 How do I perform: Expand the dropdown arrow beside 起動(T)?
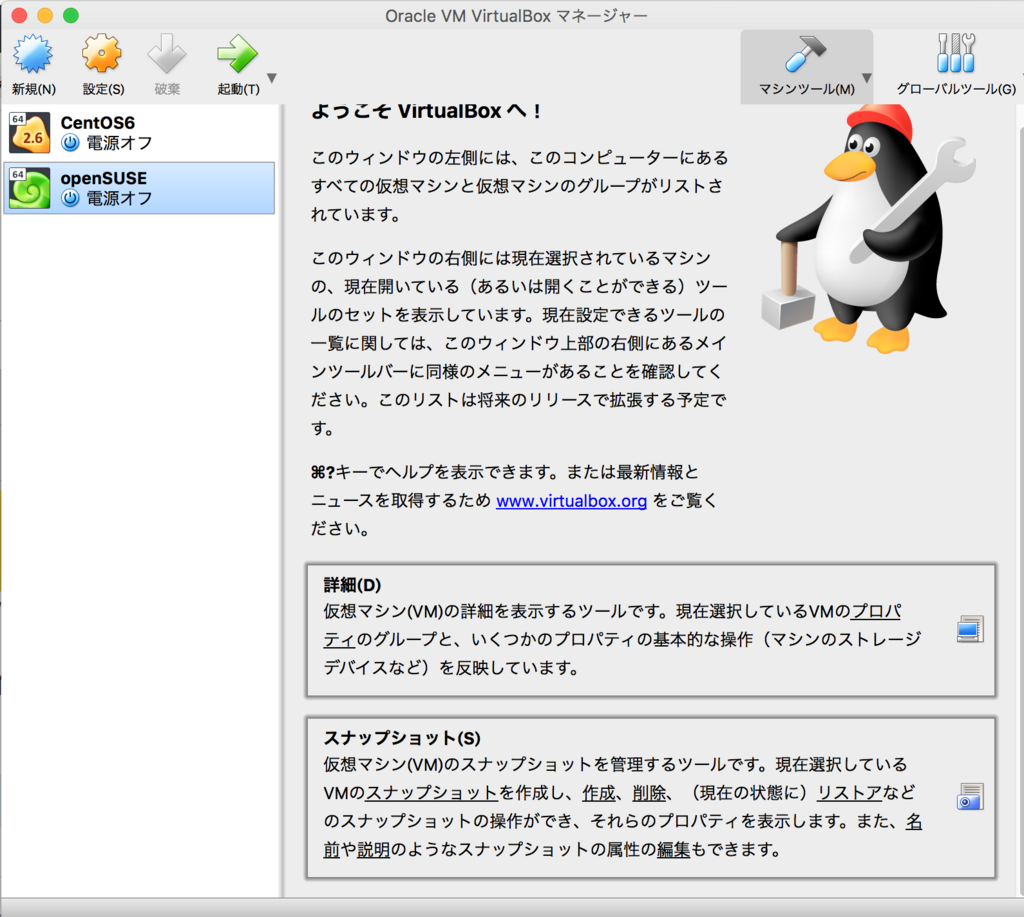pos(272,78)
